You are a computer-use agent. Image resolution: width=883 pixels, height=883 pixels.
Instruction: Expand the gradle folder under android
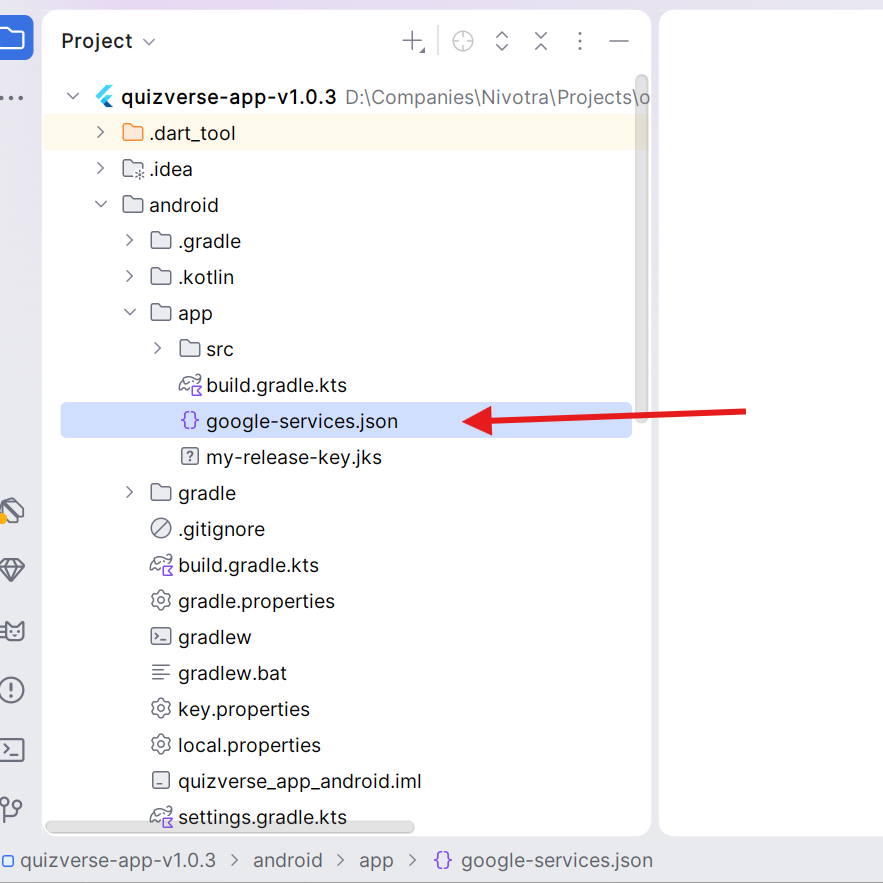pyautogui.click(x=129, y=493)
